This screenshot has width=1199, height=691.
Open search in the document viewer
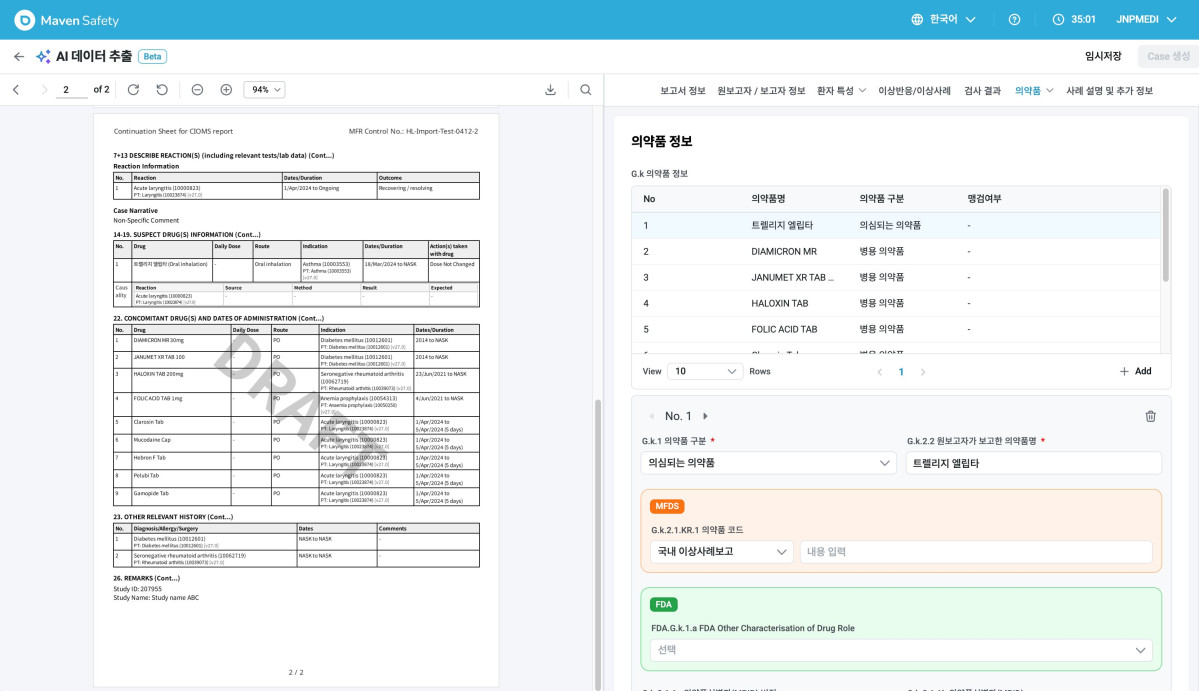point(586,89)
